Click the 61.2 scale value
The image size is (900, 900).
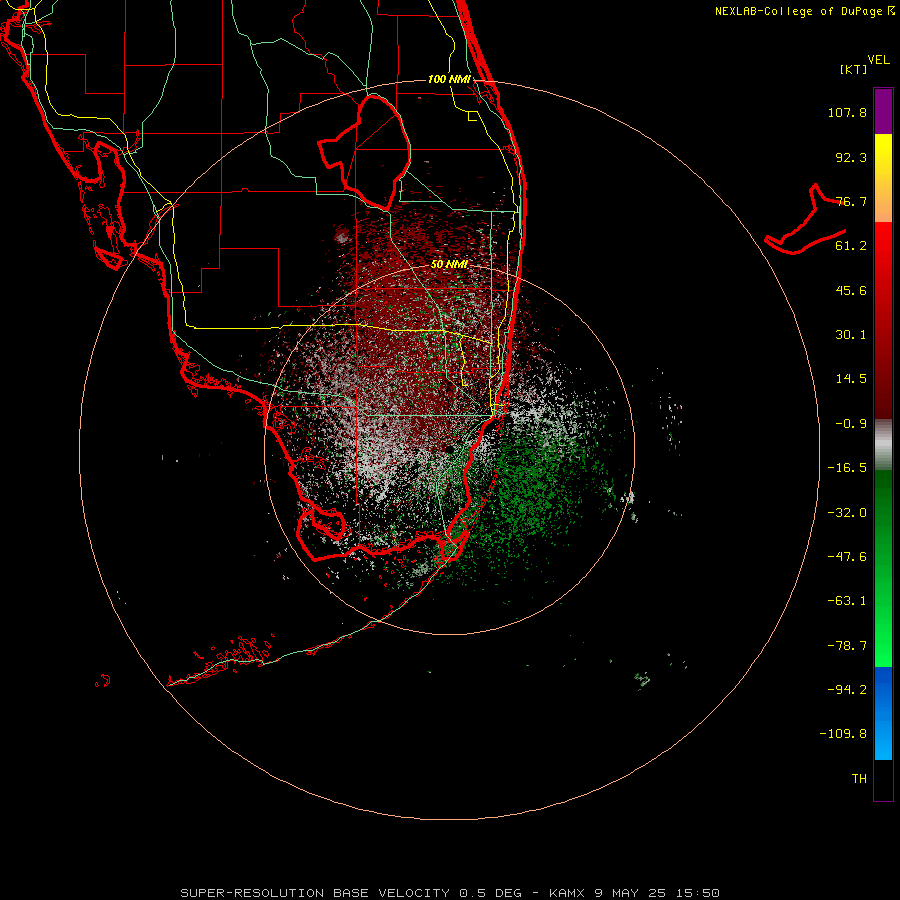[851, 246]
